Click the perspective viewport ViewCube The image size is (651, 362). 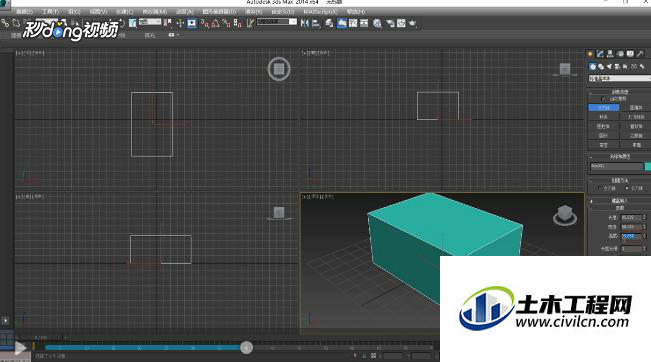coord(565,215)
